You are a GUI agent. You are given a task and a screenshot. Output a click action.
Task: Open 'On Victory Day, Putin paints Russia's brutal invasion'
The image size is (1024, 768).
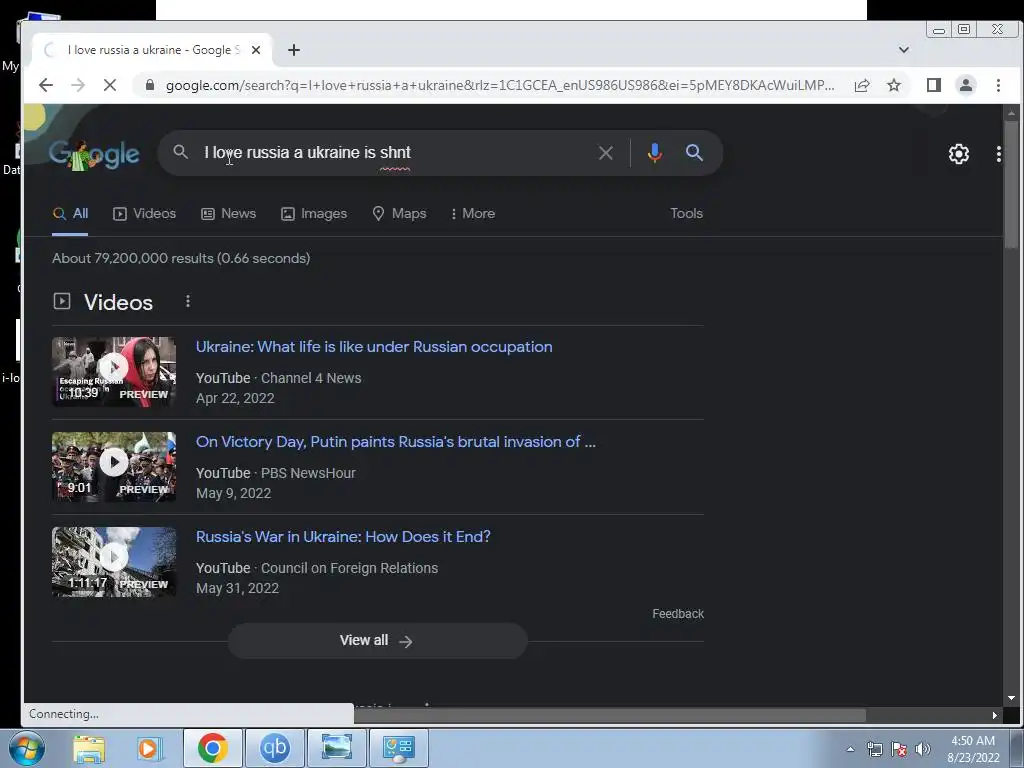(396, 441)
